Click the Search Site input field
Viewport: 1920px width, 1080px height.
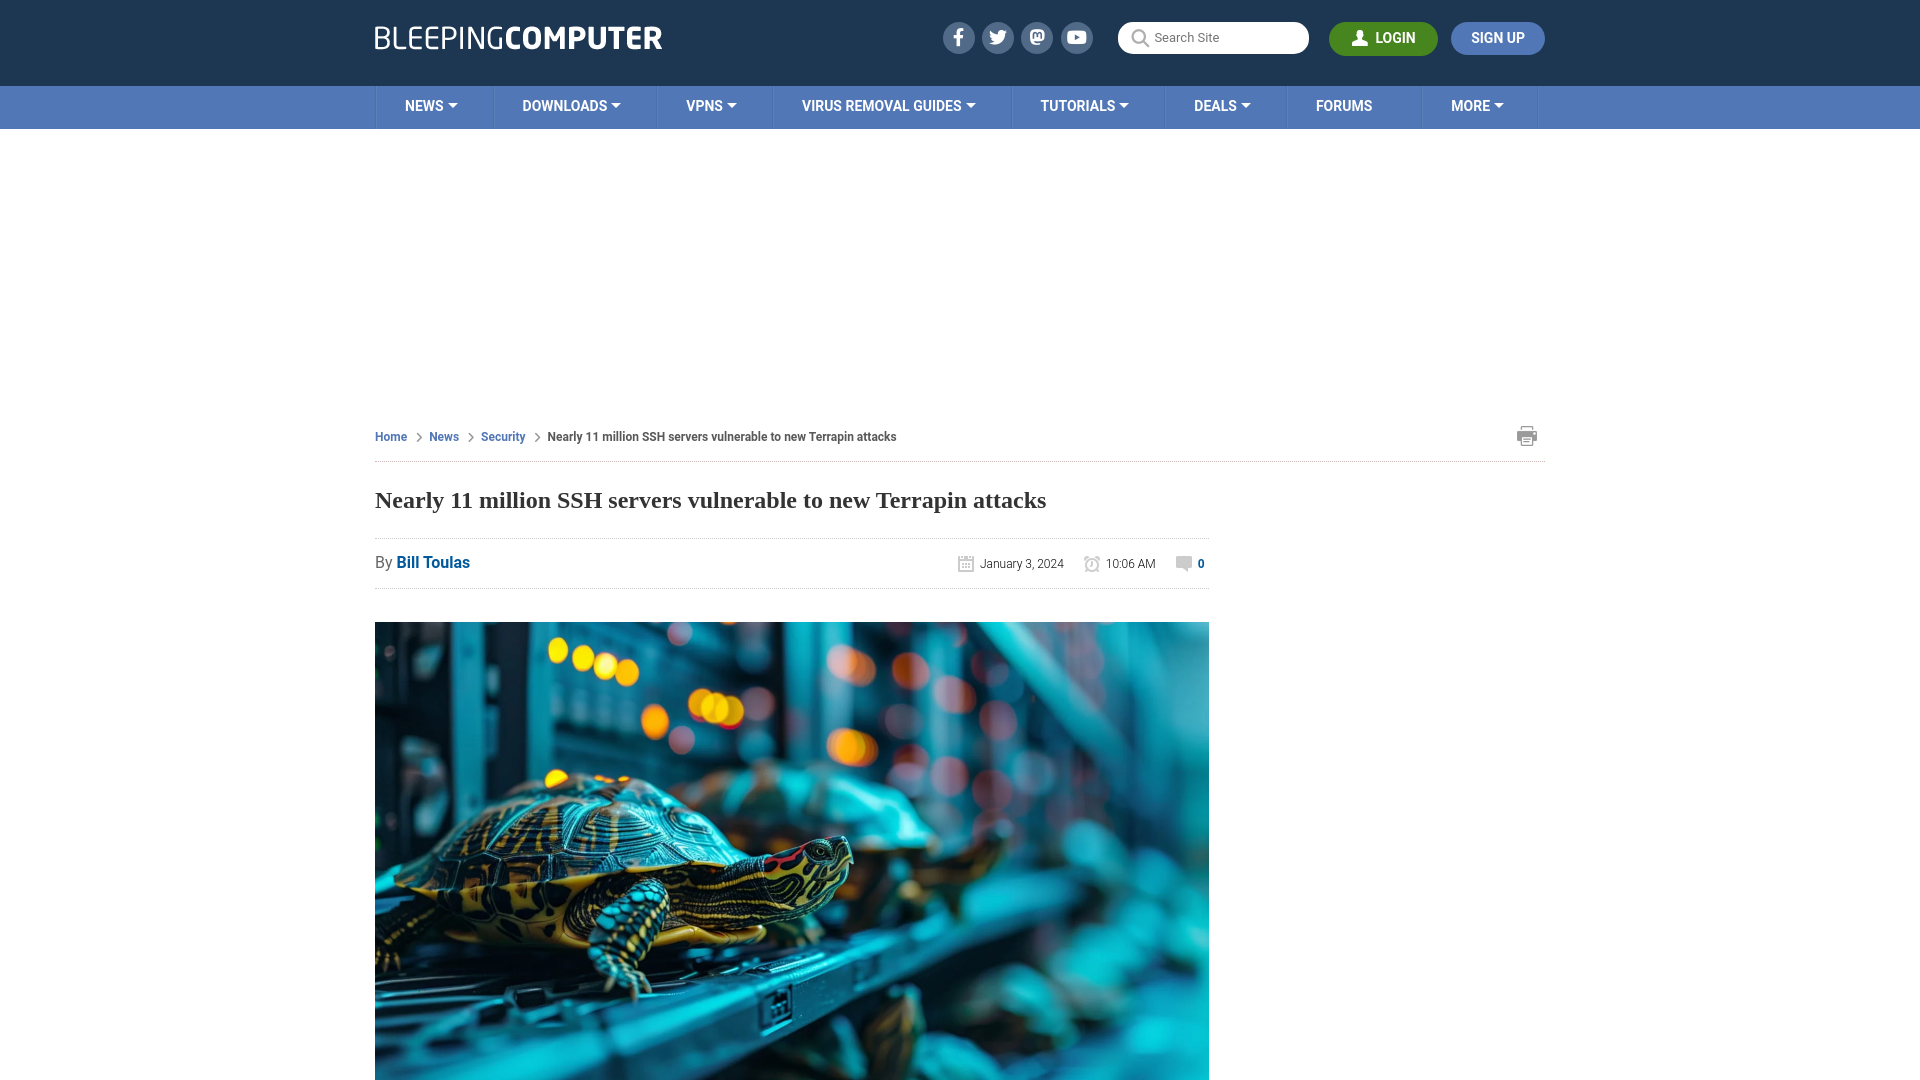1213,37
